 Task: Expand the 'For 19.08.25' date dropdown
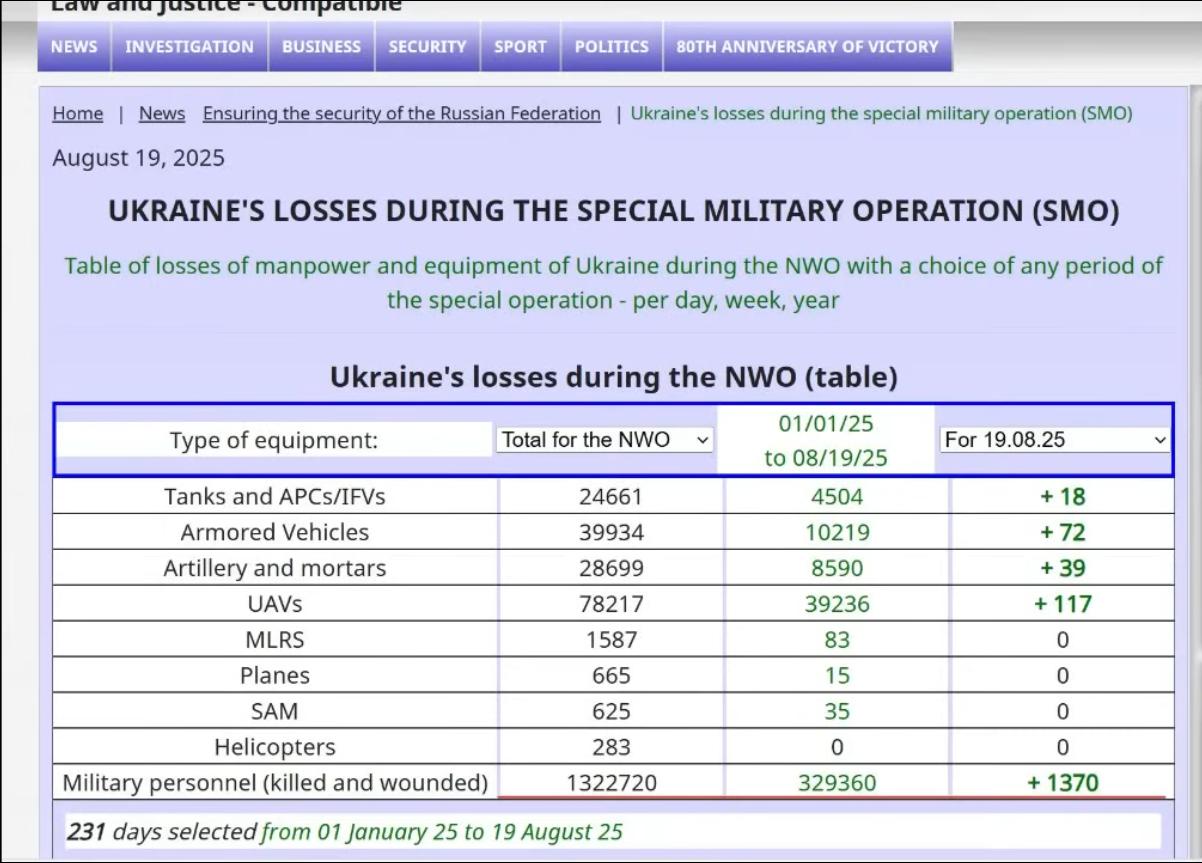[x=1055, y=439]
